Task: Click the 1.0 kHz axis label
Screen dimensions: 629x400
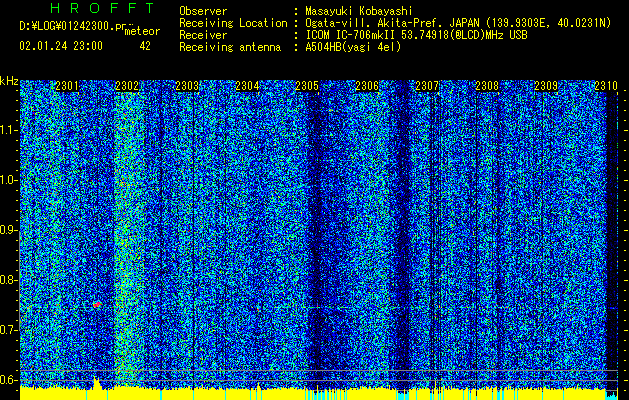Action: point(9,180)
